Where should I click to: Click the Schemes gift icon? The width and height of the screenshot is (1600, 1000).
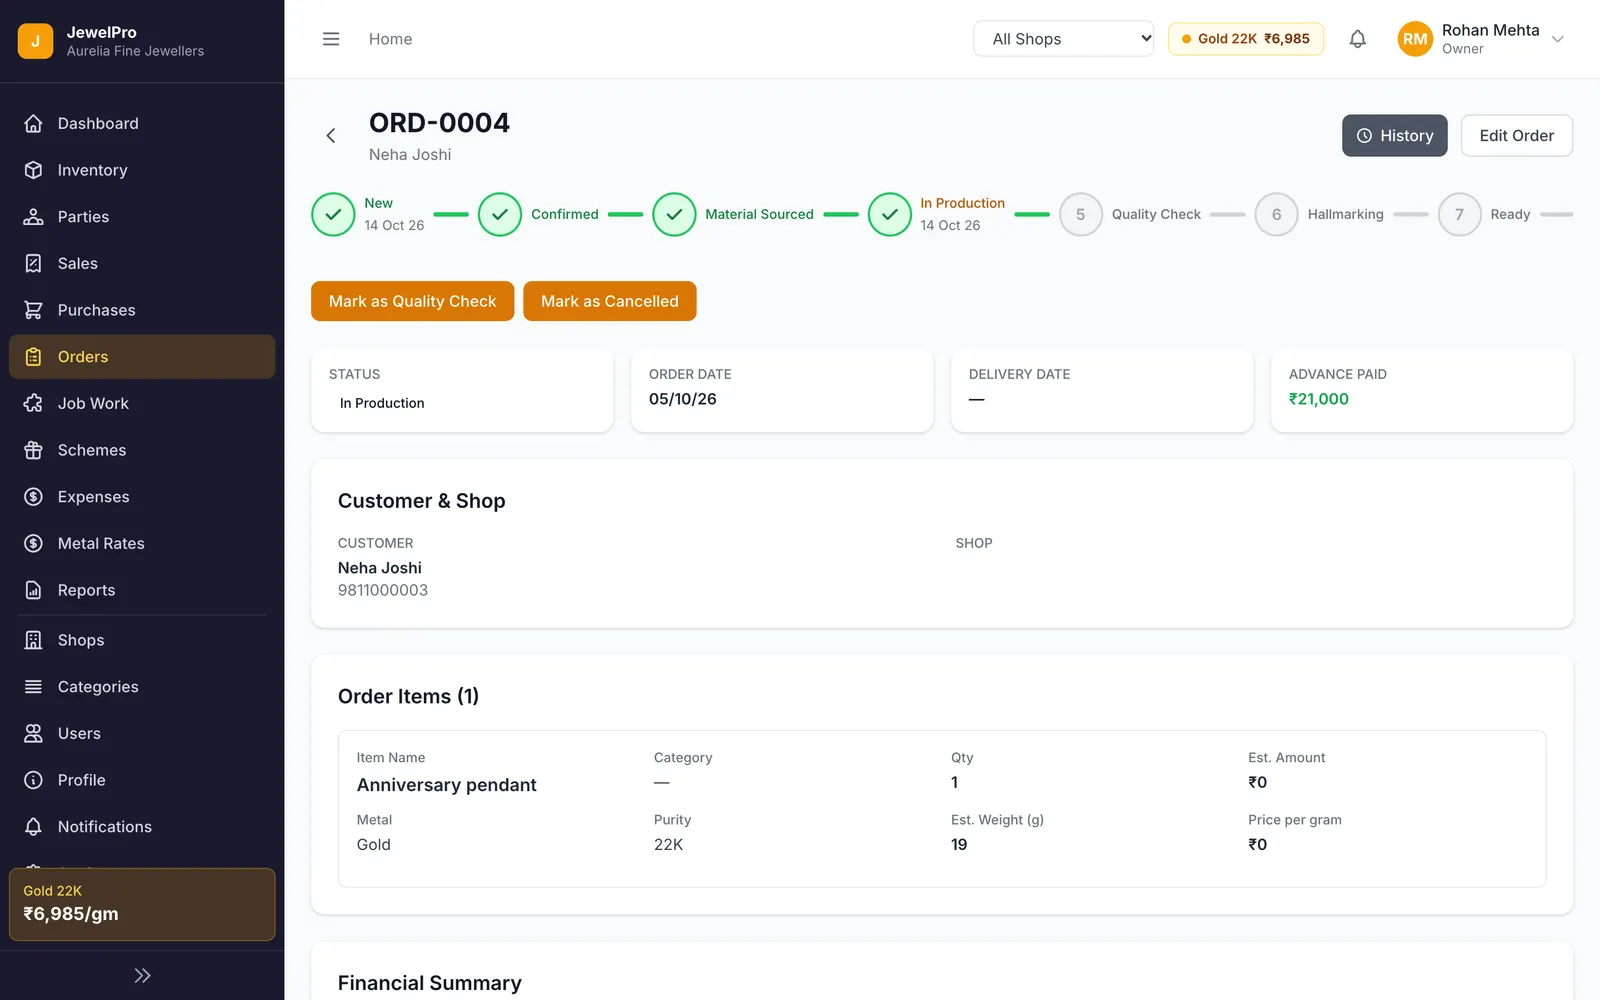click(x=33, y=450)
